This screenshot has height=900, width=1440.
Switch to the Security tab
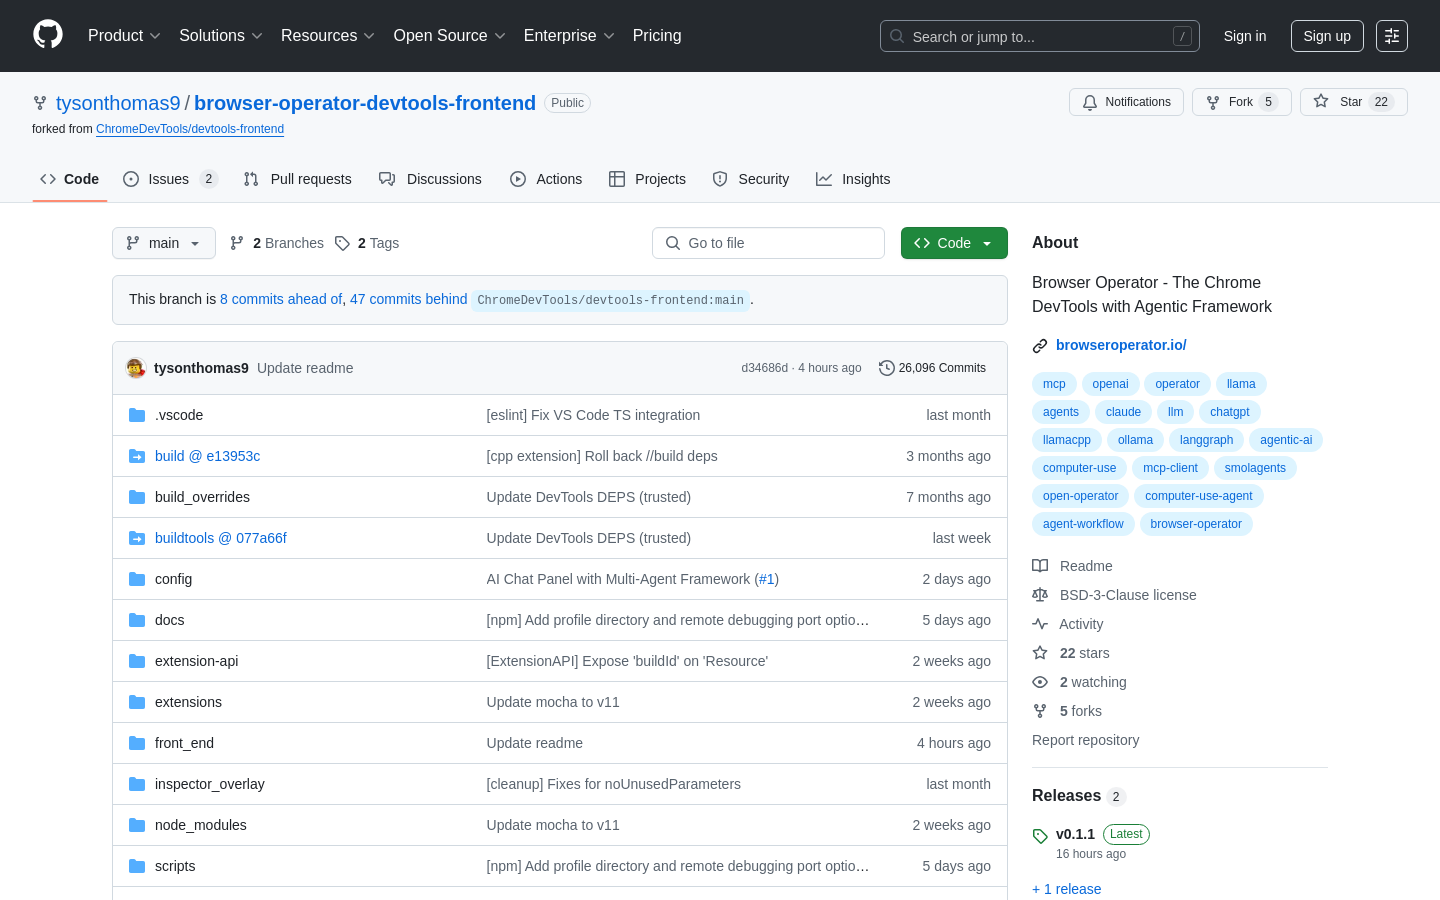tap(751, 179)
